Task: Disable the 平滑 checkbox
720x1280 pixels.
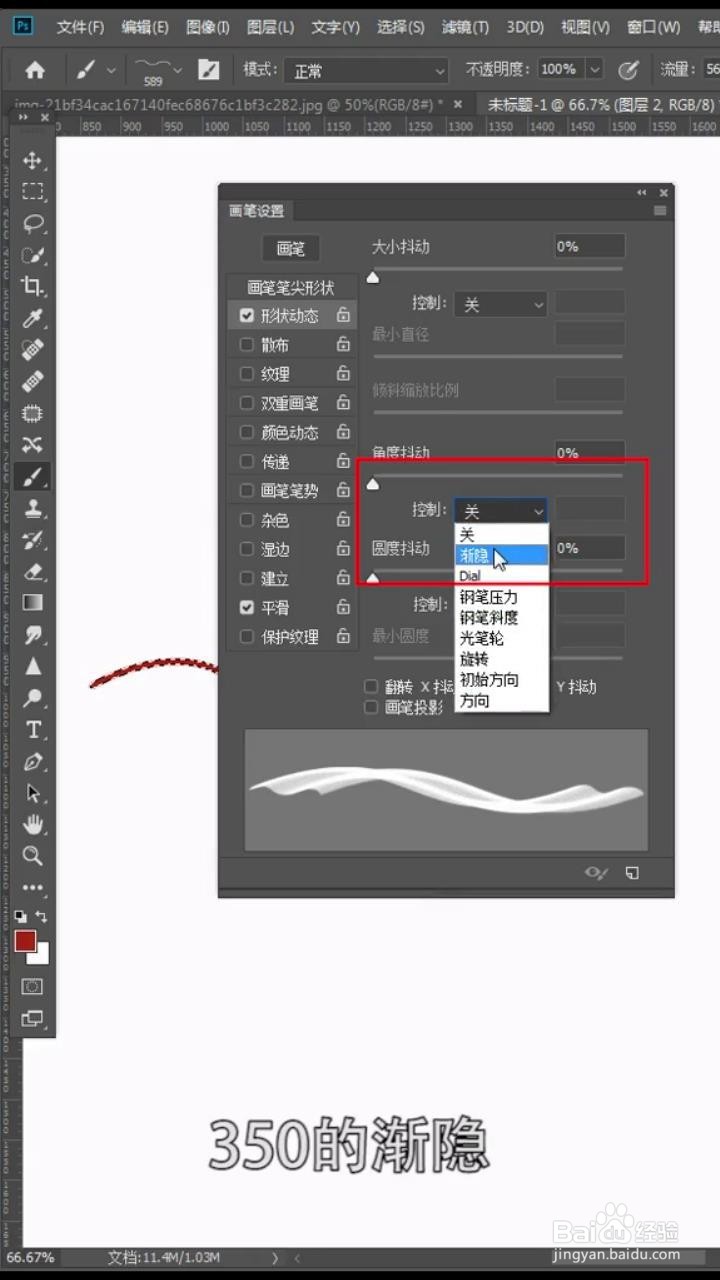Action: [247, 607]
